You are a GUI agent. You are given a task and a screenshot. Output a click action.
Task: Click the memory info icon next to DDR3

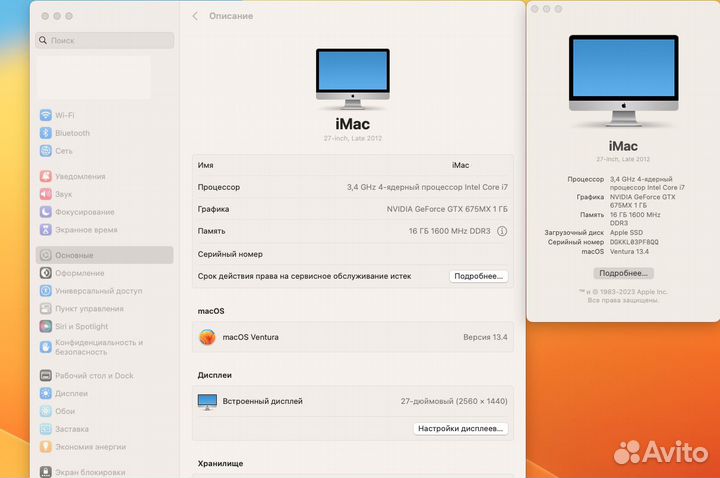tap(502, 231)
